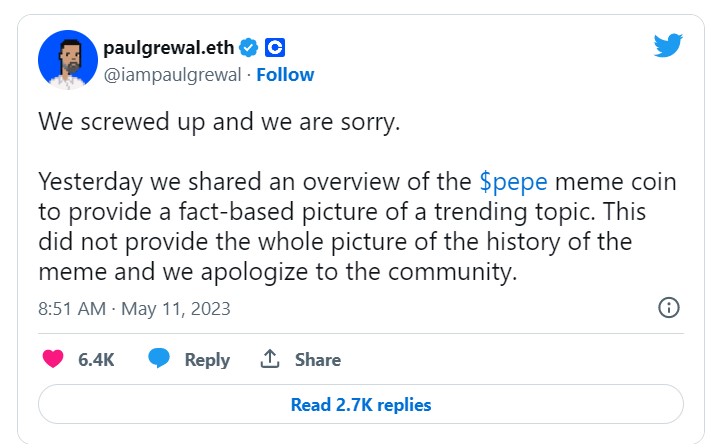Open the $pepe cashtag link

[x=514, y=182]
